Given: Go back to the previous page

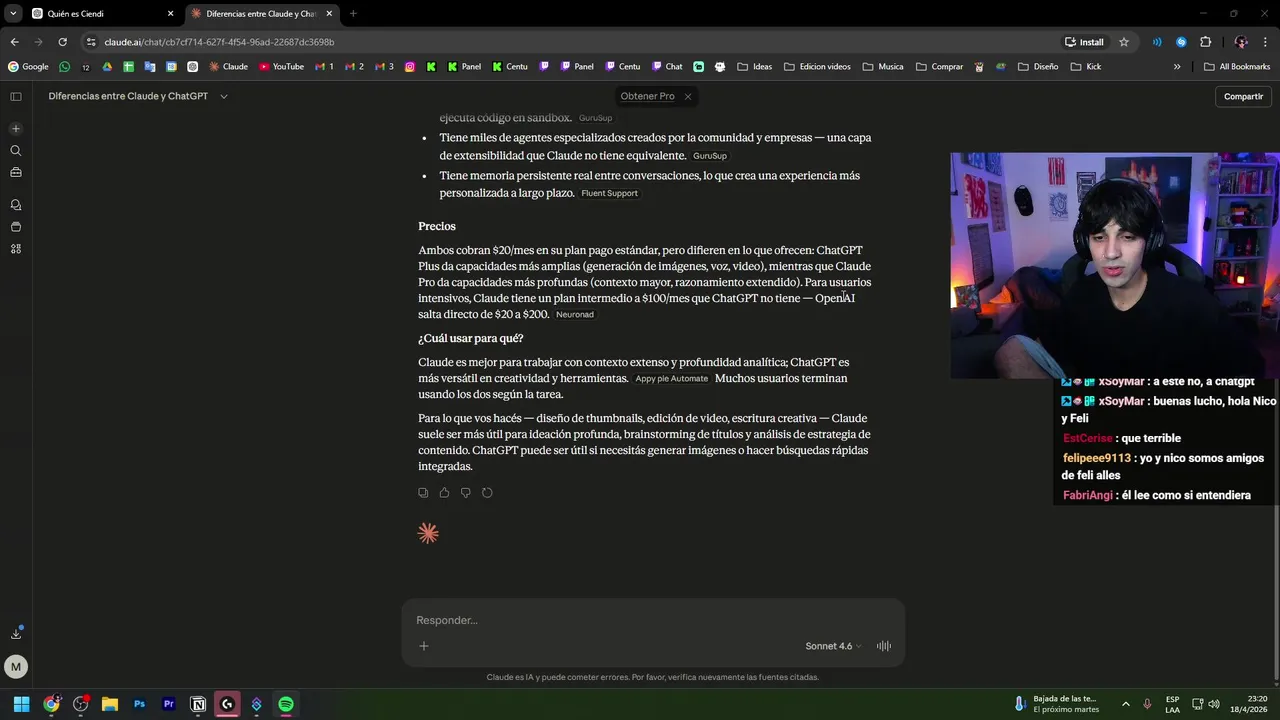Looking at the screenshot, I should point(14,42).
